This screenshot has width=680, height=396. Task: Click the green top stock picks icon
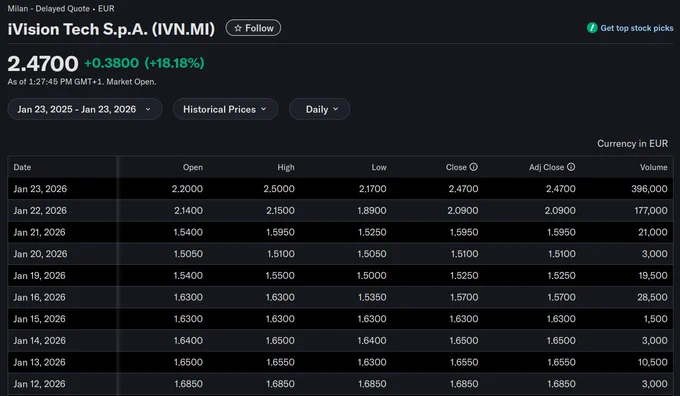(x=592, y=28)
